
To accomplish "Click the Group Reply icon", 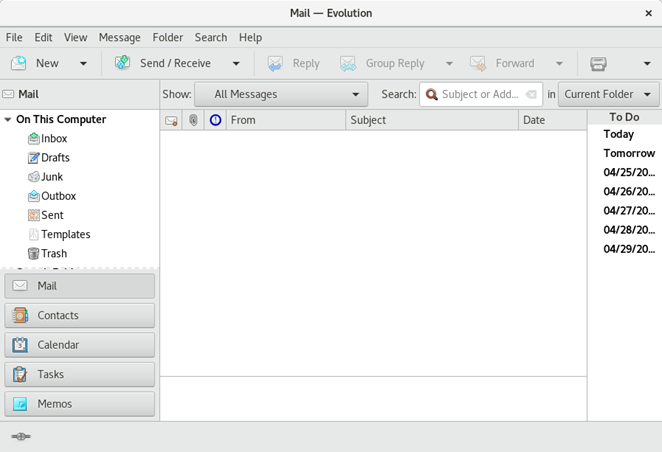I will tap(348, 63).
